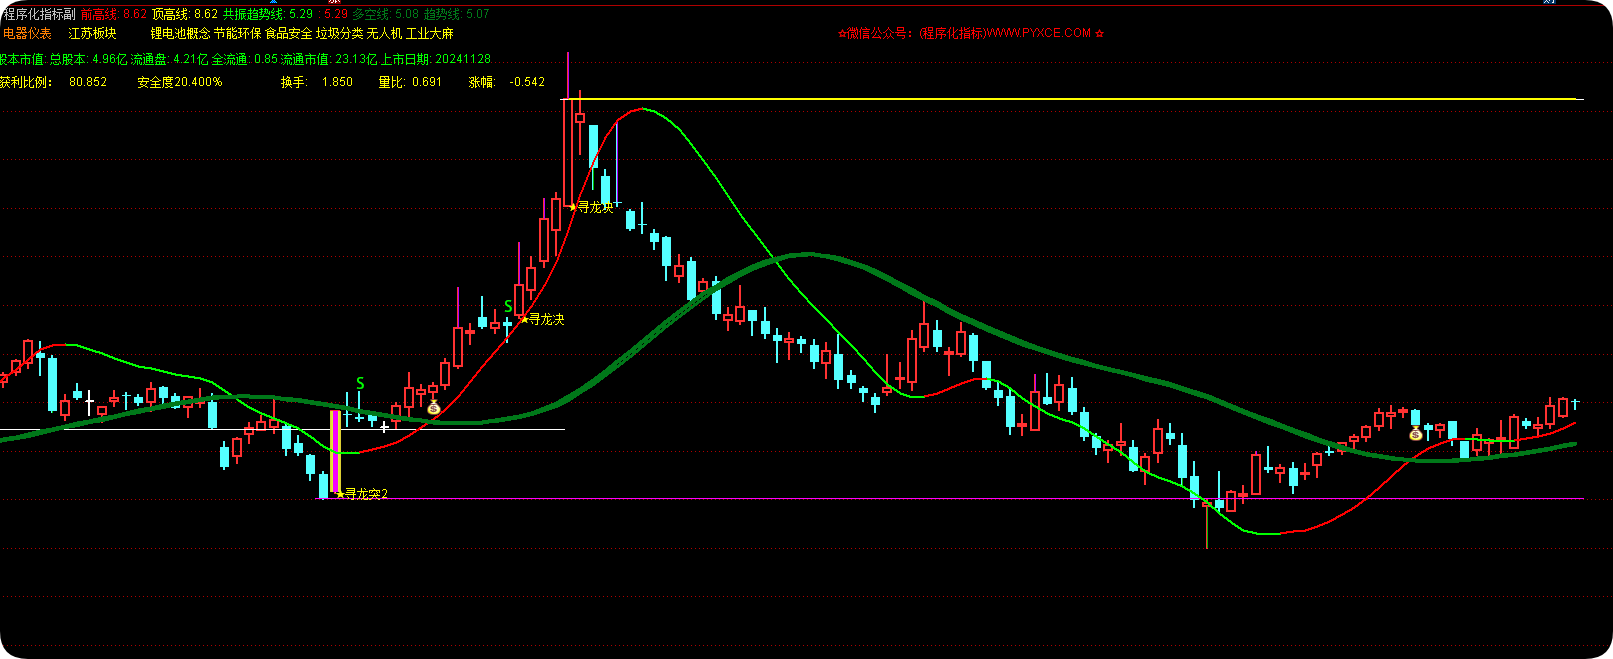Select the yellow horizontal top-high line
1613x659 pixels.
(1073, 99)
